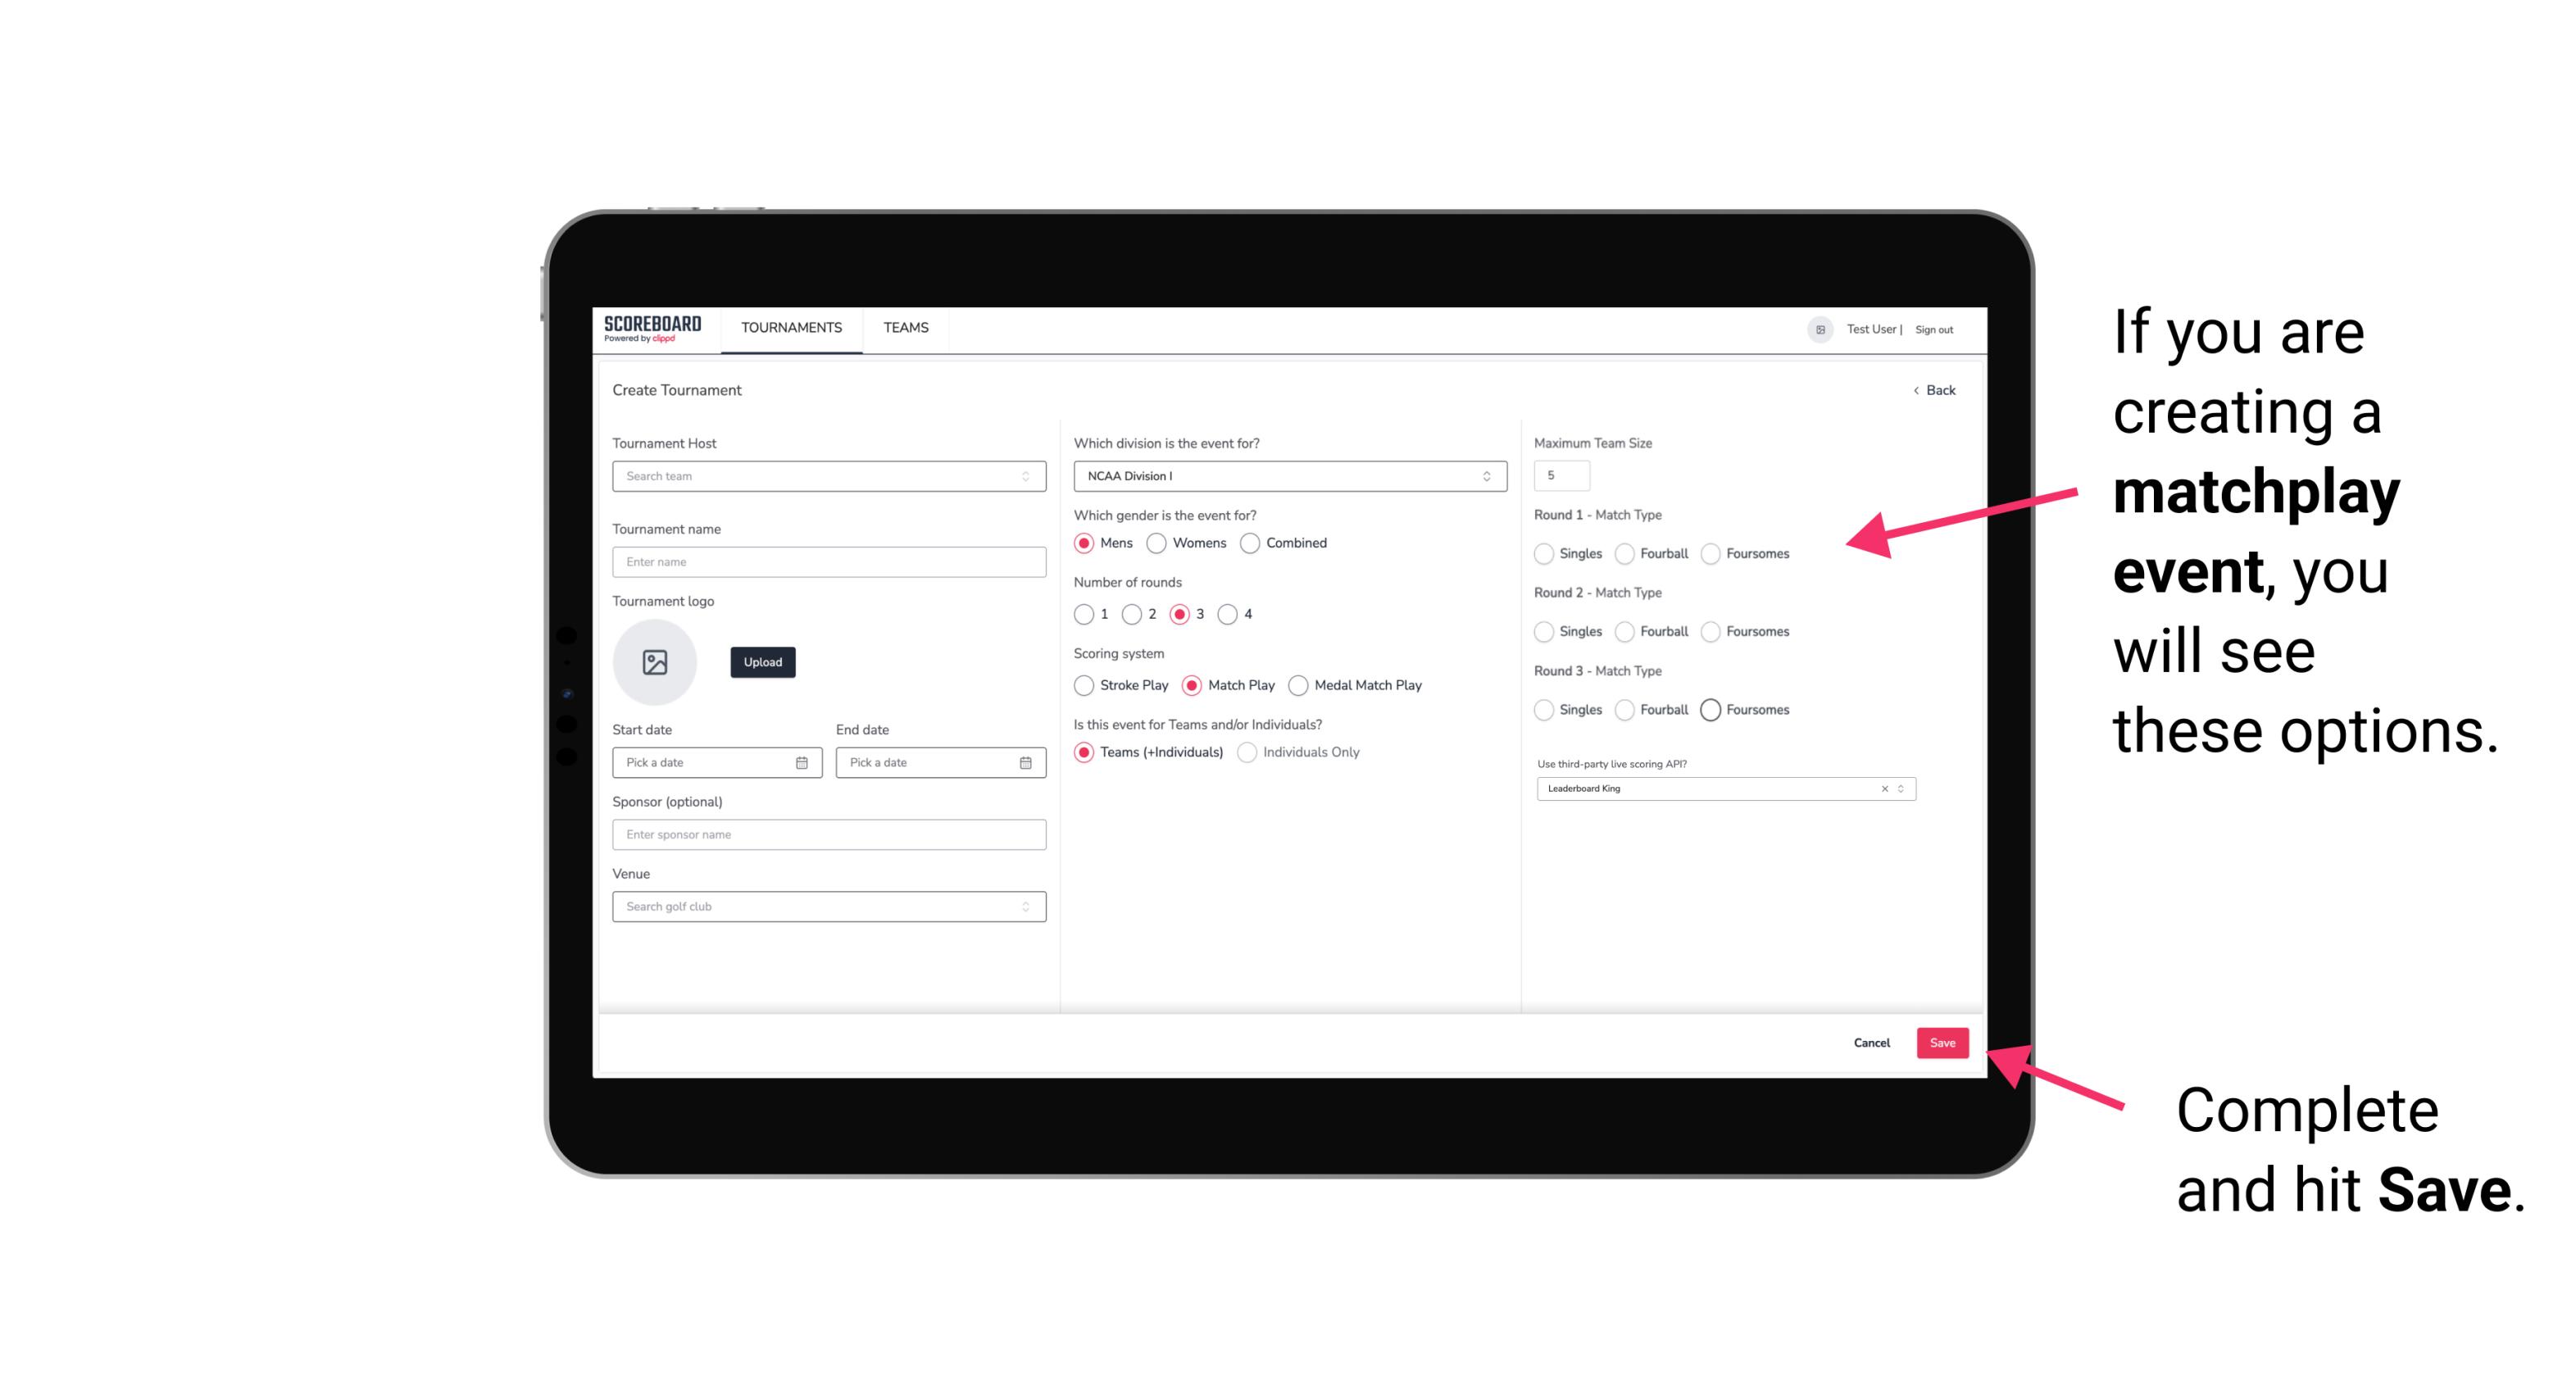Expand the Leaderboard King API dropdown
The width and height of the screenshot is (2576, 1386).
click(1899, 788)
